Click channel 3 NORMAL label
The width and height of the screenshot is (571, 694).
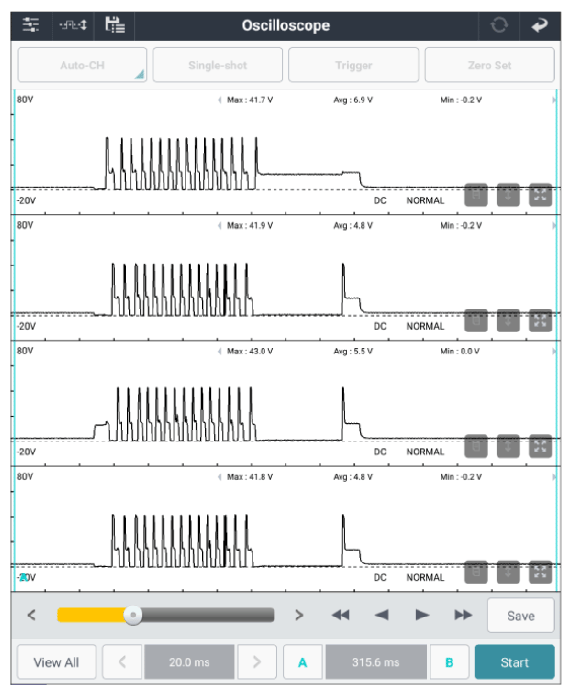(425, 452)
